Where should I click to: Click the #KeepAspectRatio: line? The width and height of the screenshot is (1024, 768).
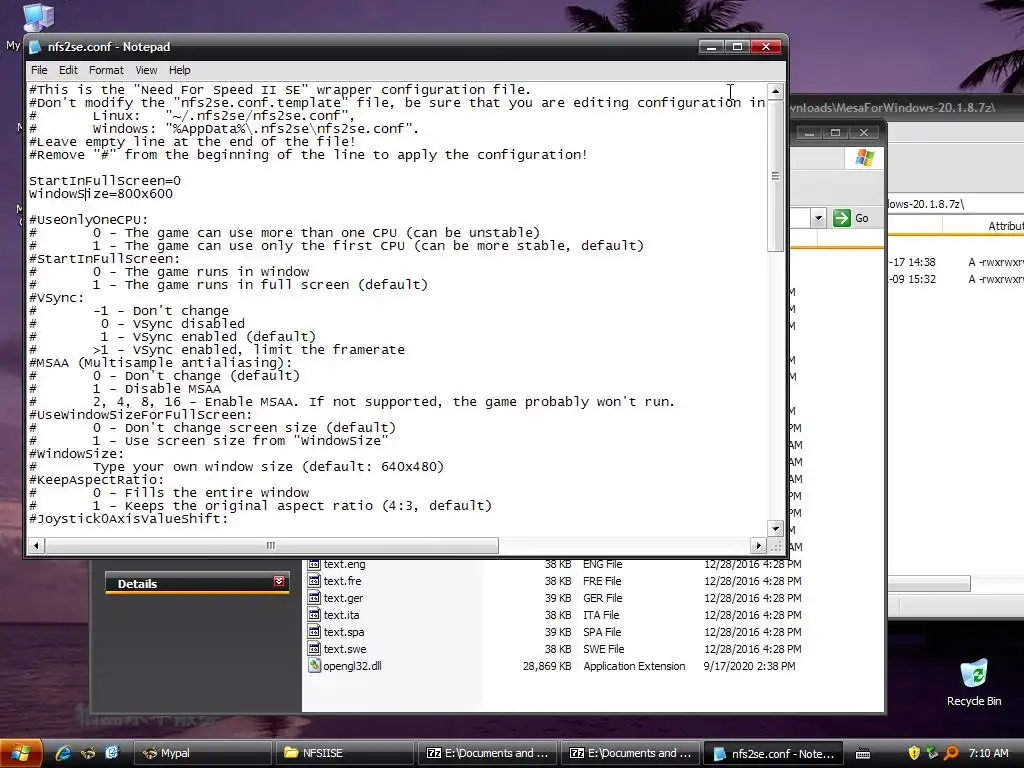(x=97, y=480)
